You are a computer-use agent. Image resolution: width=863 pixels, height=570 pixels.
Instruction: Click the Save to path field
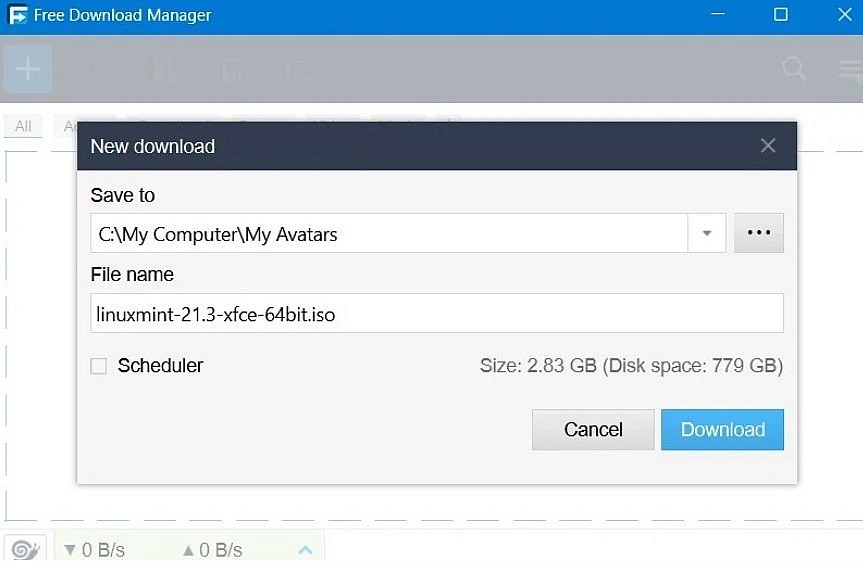(x=390, y=234)
